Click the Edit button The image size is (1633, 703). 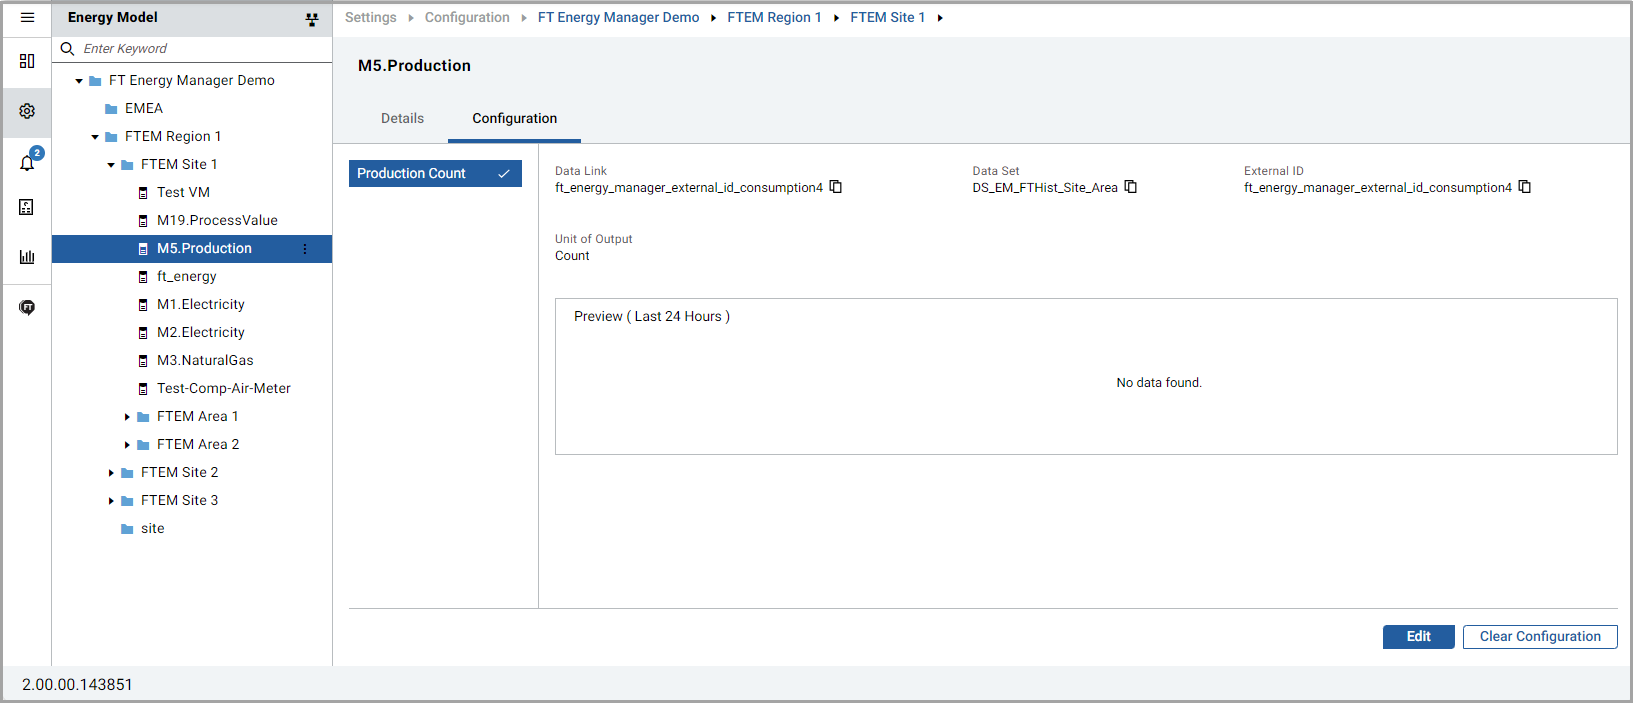[x=1418, y=637]
